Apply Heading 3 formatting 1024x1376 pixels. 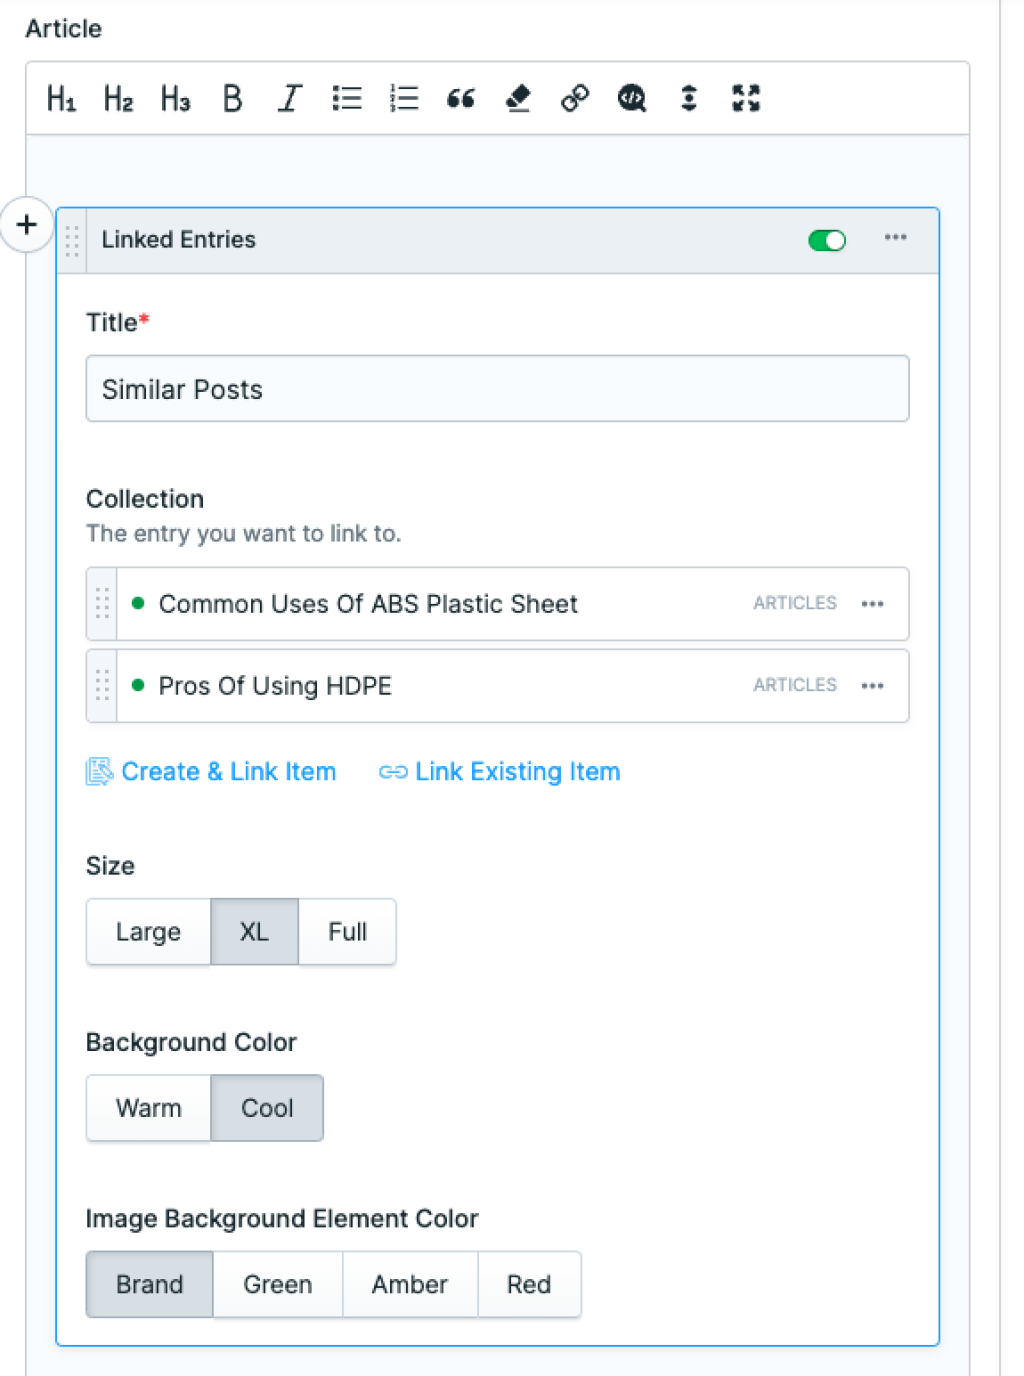click(x=174, y=98)
